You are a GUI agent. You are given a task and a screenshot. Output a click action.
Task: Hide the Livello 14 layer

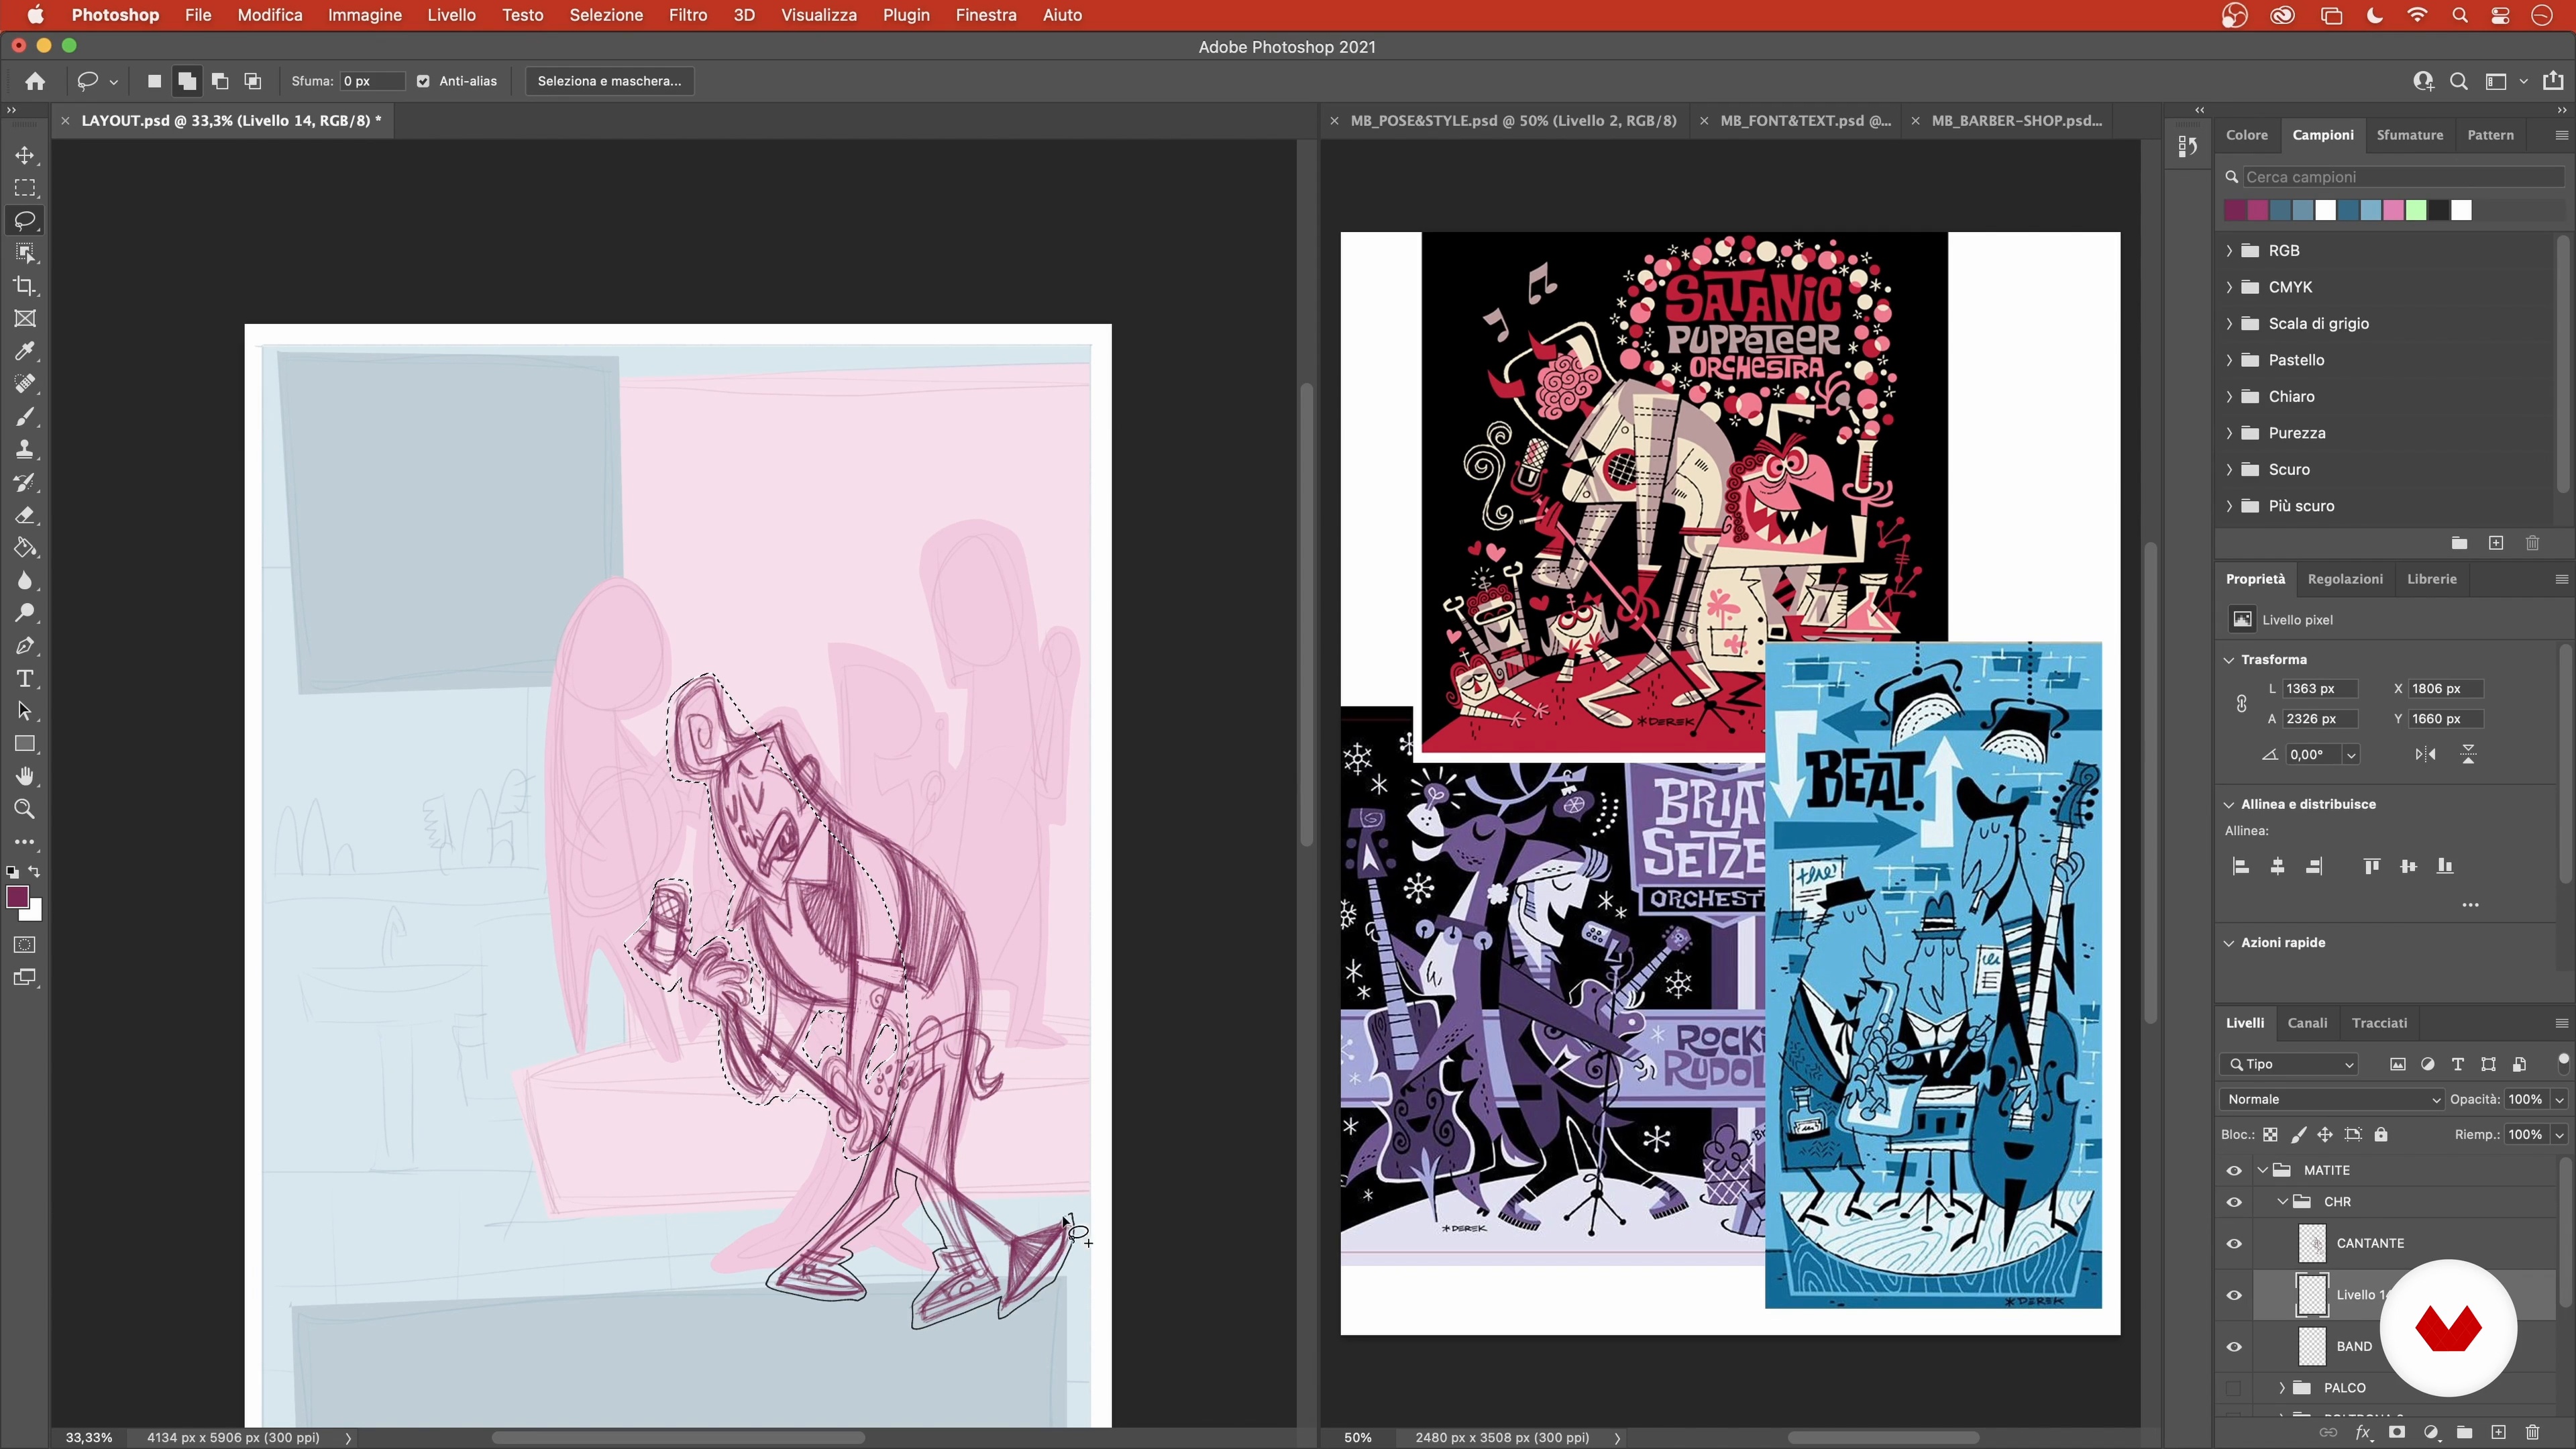[2234, 1295]
